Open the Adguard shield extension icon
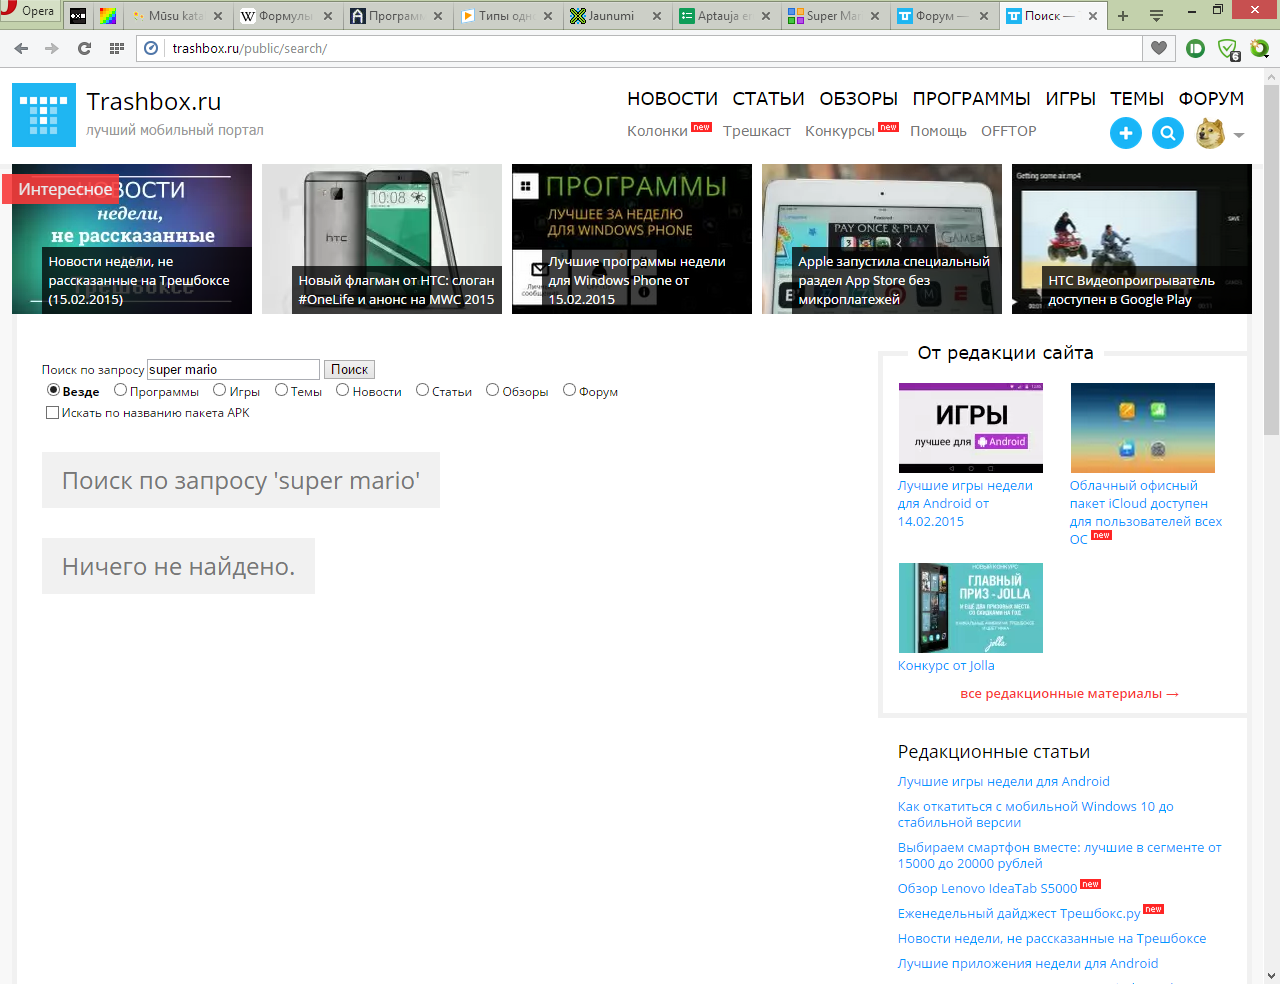The width and height of the screenshot is (1280, 984). click(x=1228, y=48)
